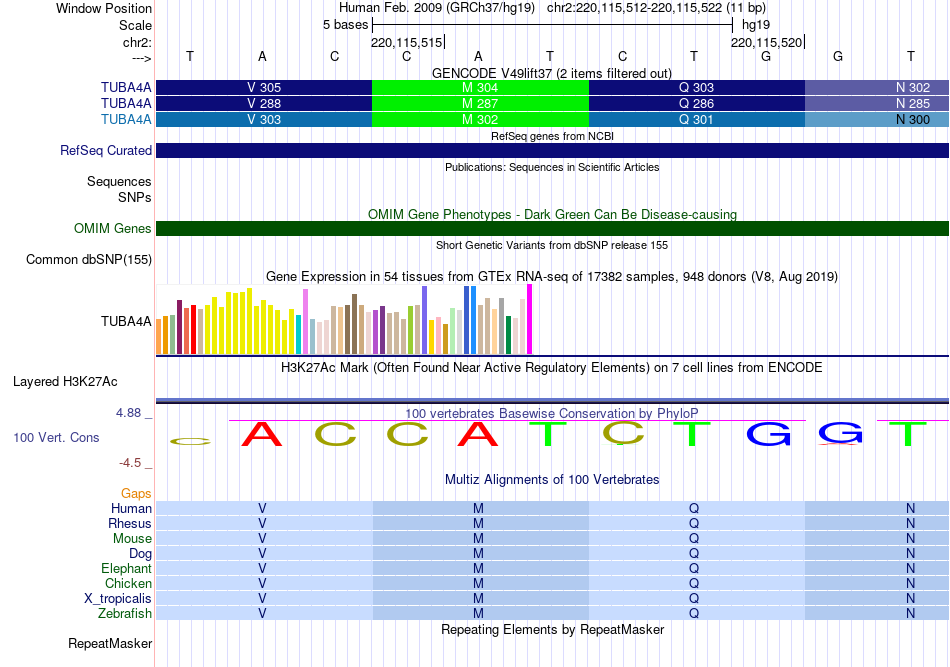Select the Zebrafish species row label
Viewport: 950px width, 667px height.
tap(124, 613)
